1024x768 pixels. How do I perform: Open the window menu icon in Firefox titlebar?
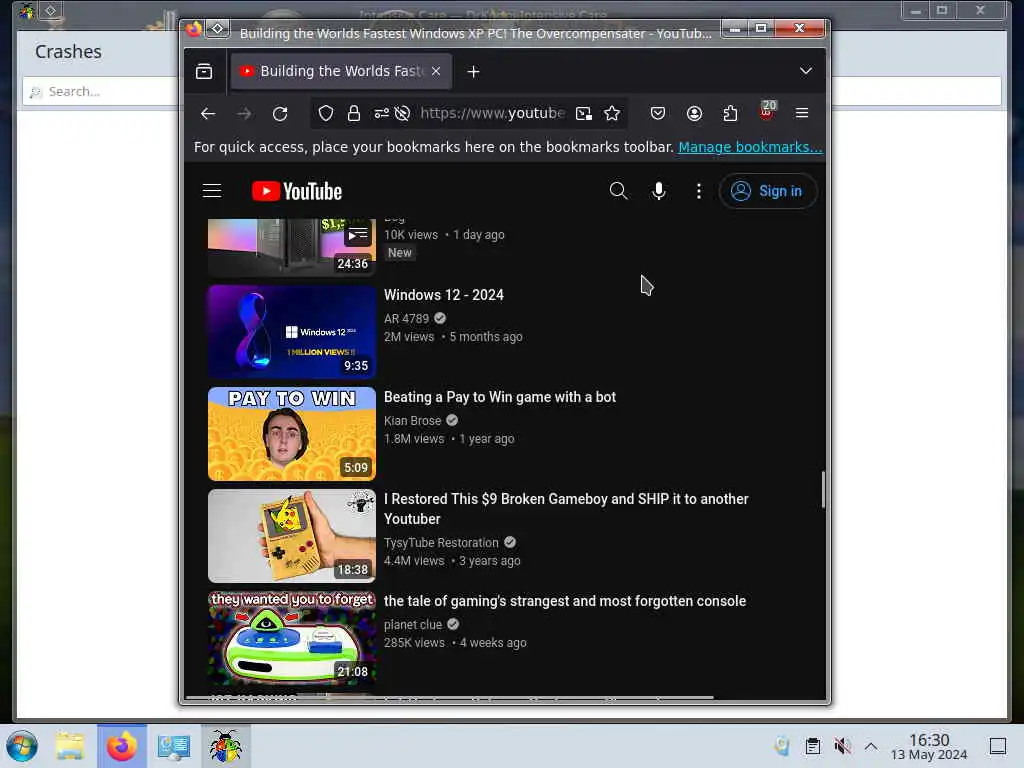coord(218,29)
